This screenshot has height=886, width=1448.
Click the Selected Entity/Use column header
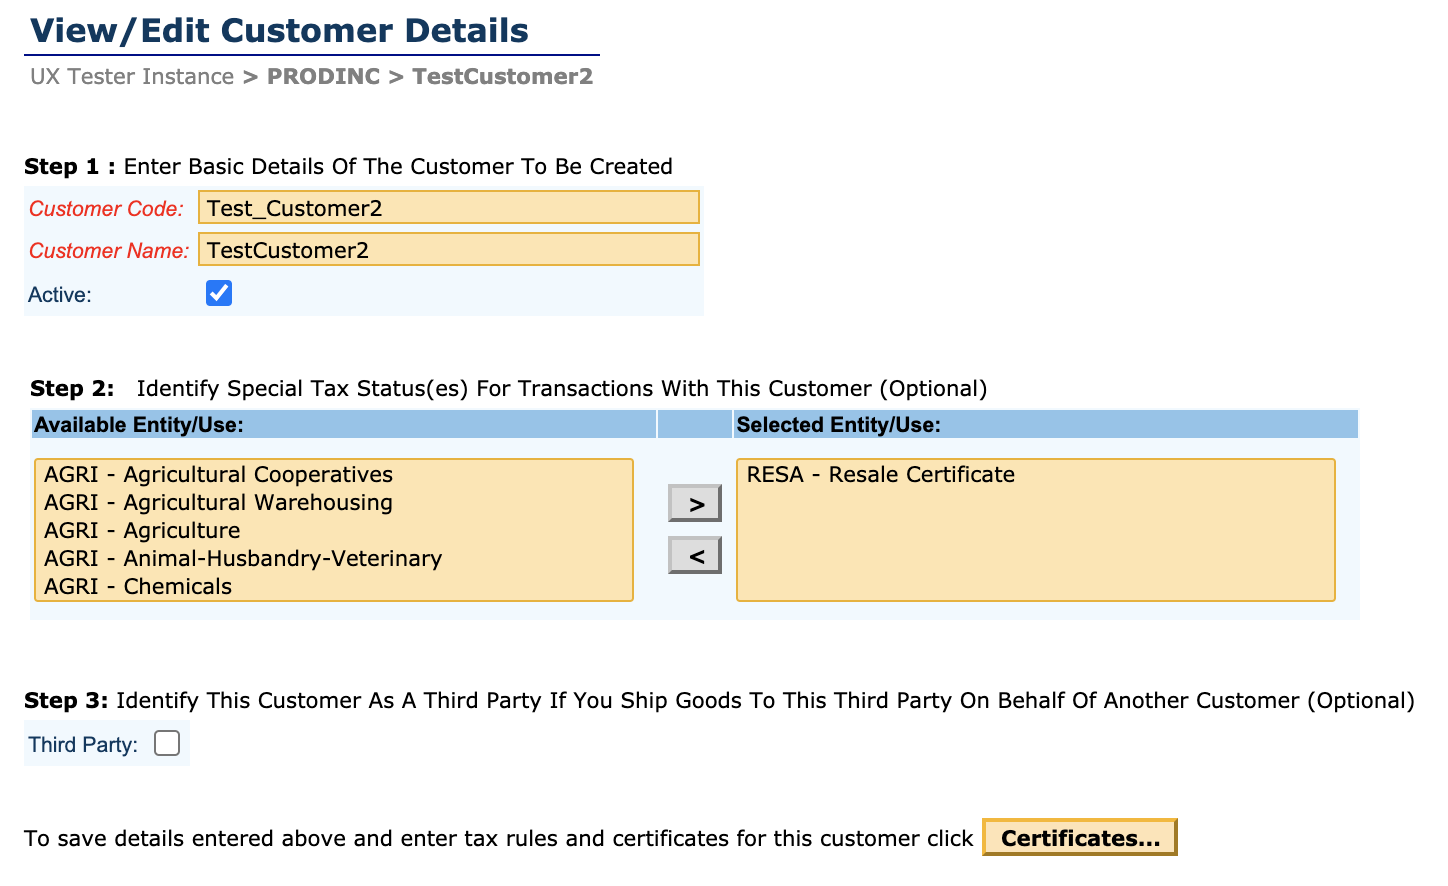click(838, 425)
